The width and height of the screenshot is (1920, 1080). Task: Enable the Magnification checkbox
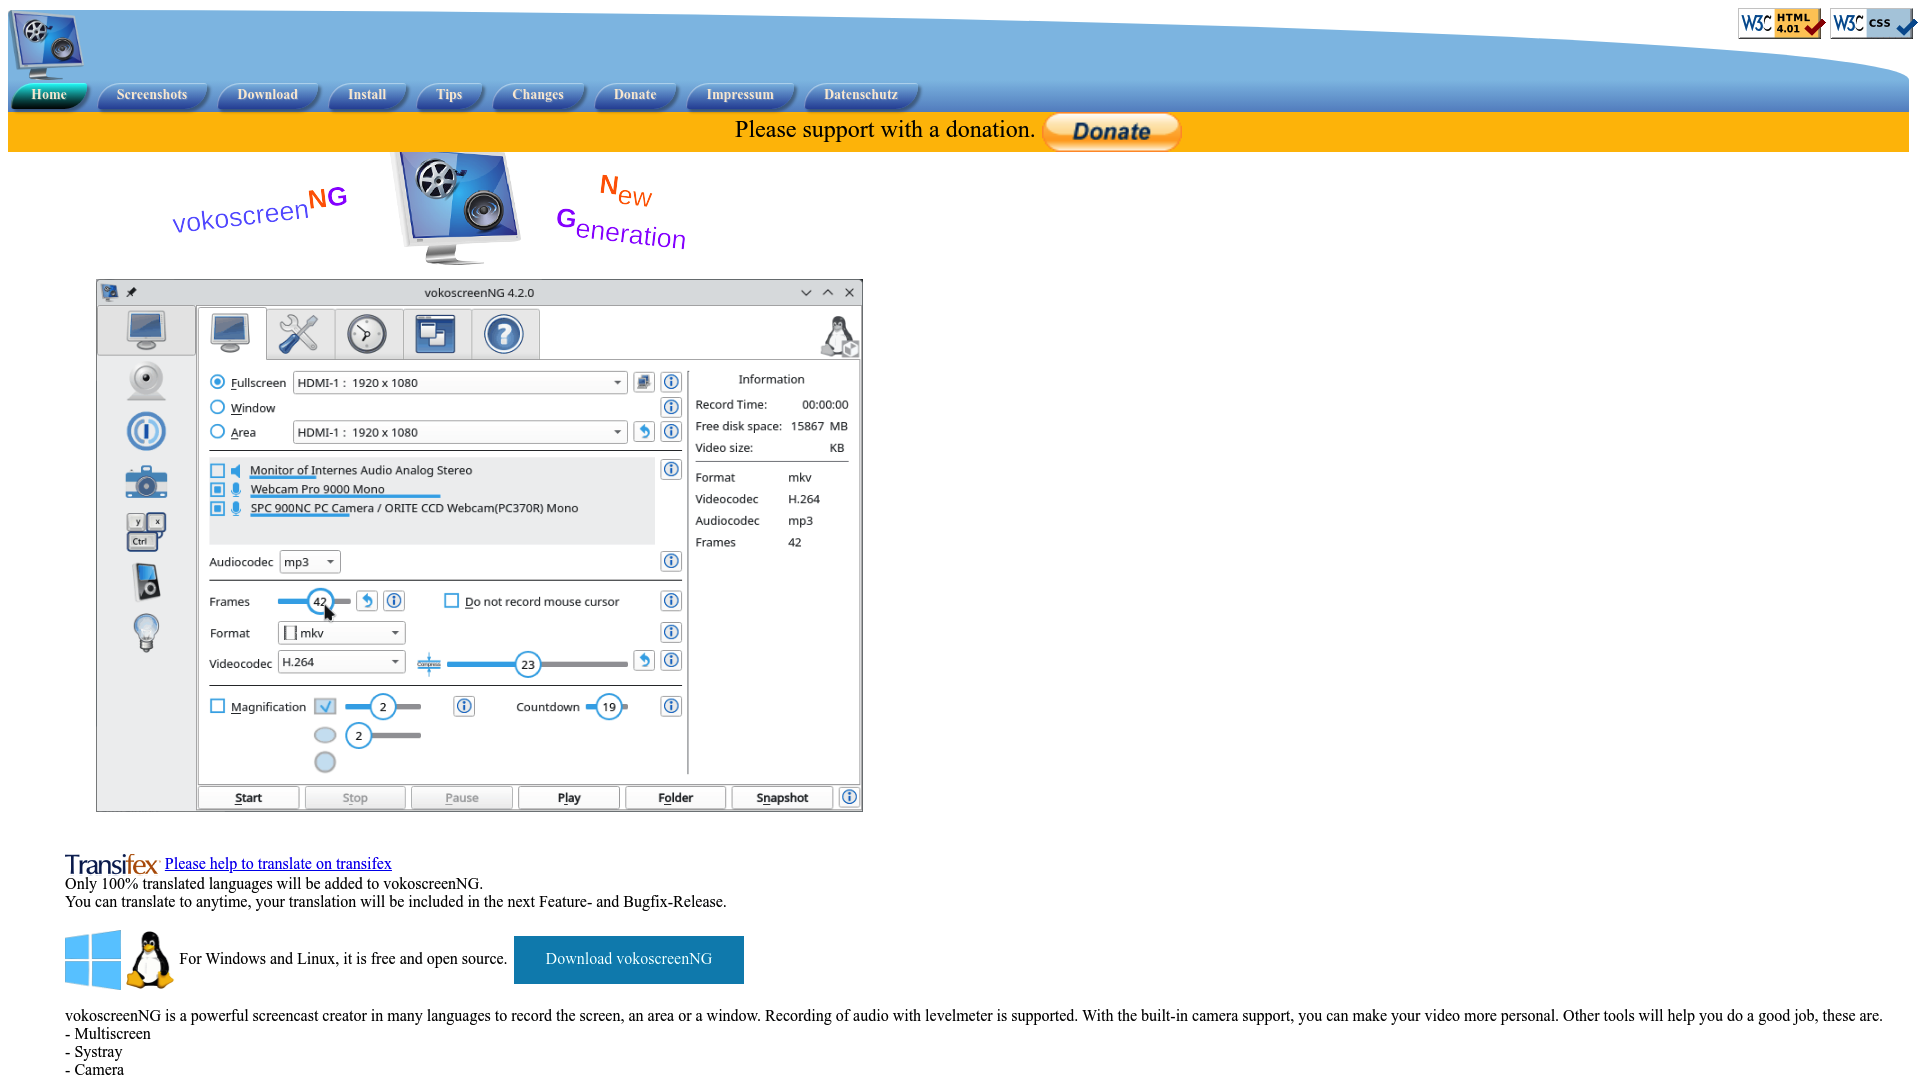[x=217, y=706]
